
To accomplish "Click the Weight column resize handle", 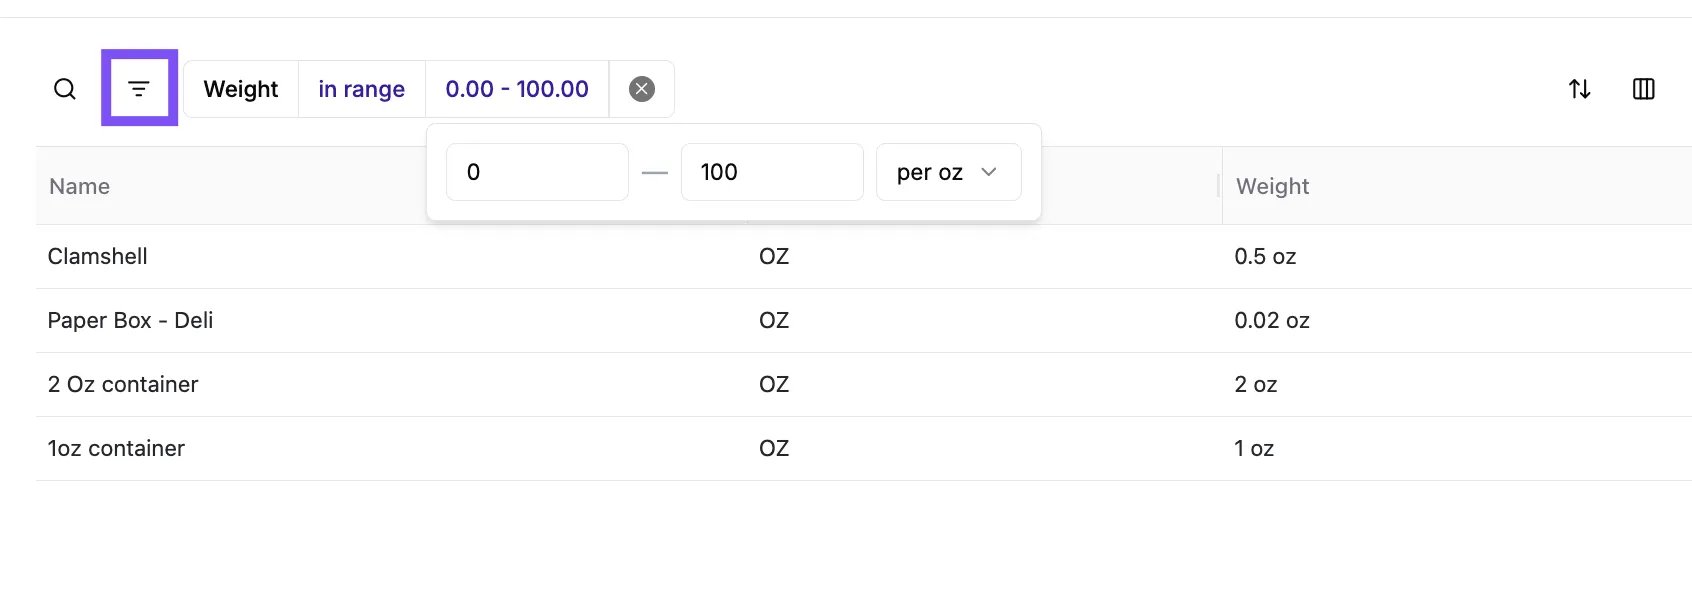I will (x=1218, y=186).
